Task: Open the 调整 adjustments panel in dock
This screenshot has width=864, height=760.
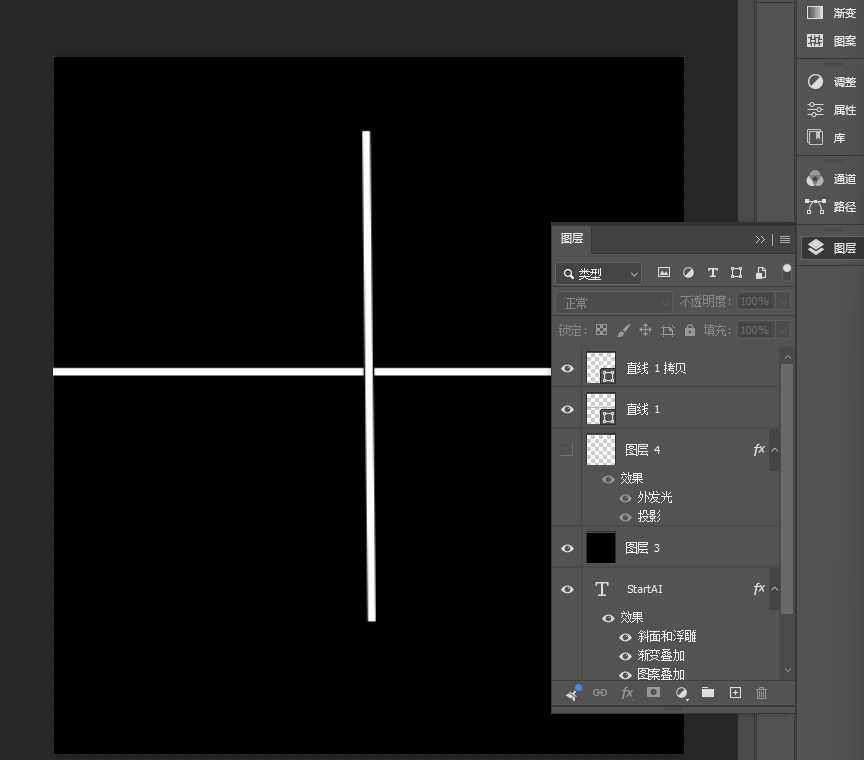Action: (x=831, y=82)
